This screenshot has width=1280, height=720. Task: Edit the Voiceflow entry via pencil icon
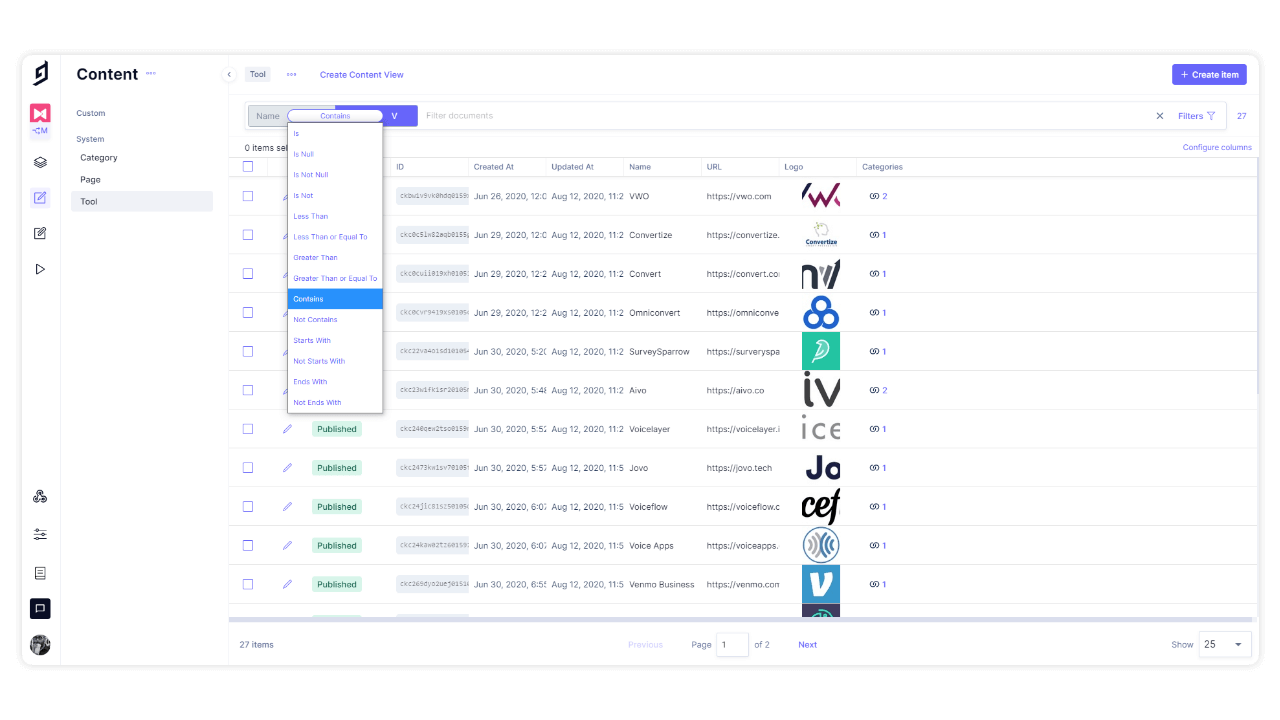pos(287,506)
